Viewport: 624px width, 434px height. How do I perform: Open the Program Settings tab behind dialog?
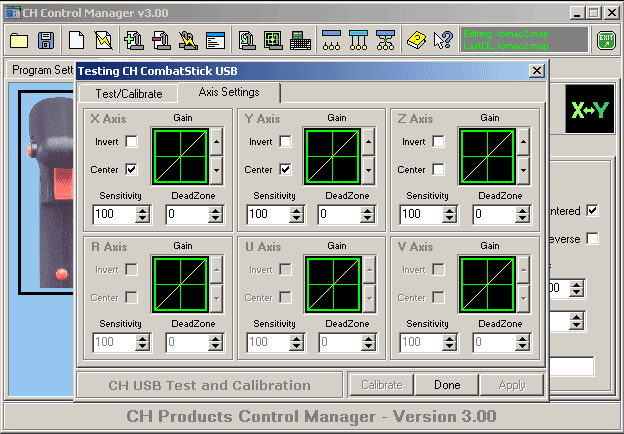42,70
